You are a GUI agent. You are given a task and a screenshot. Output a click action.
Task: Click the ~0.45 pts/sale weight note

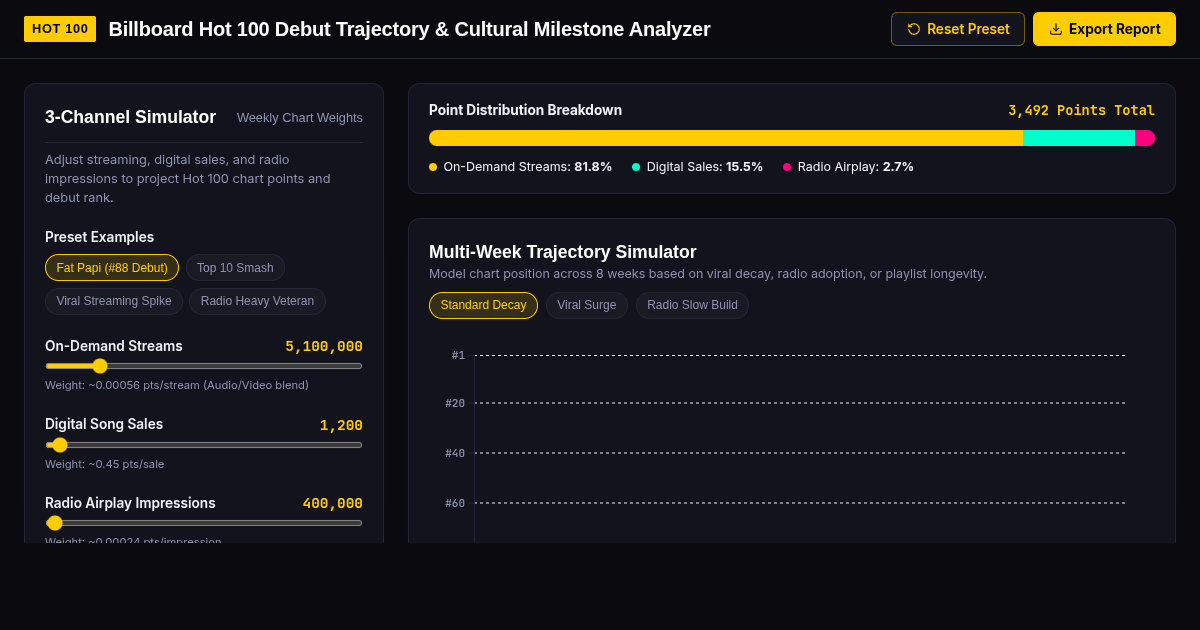tap(105, 464)
